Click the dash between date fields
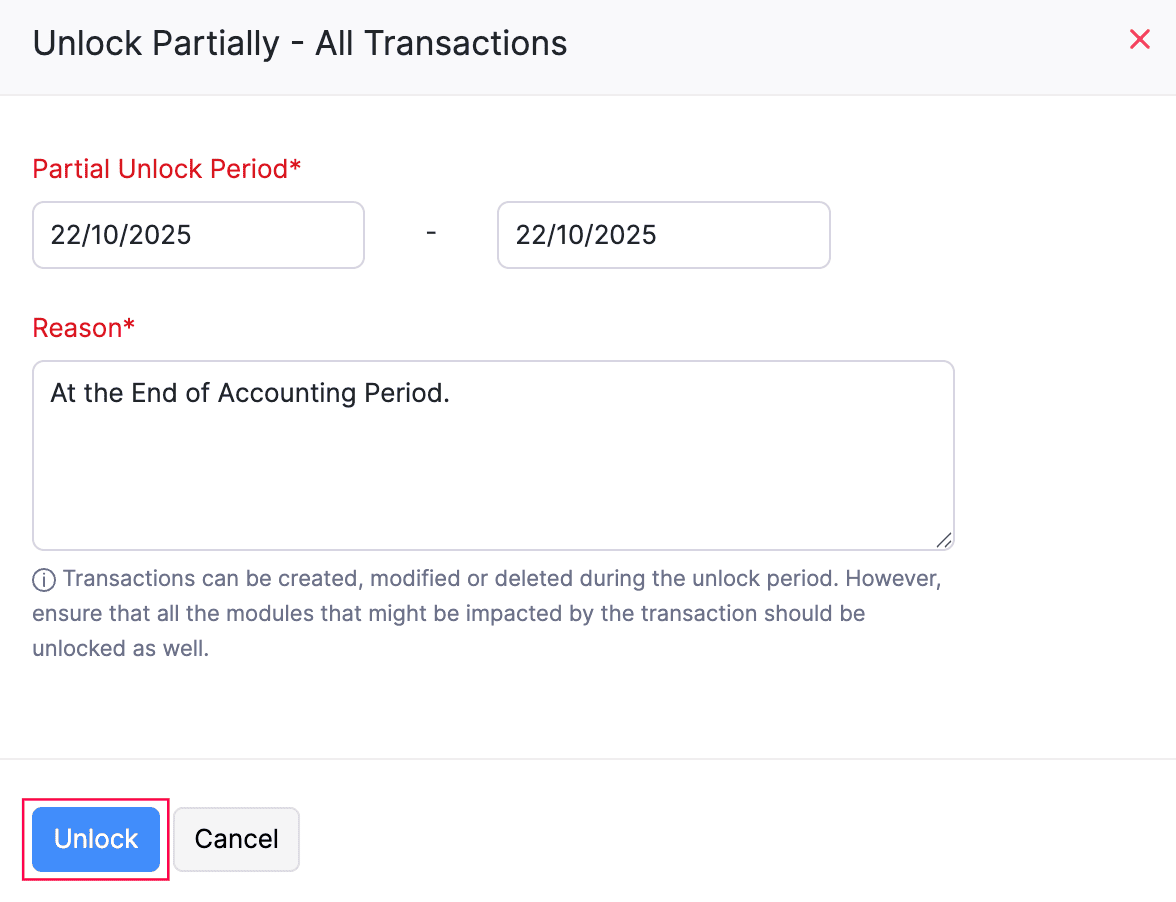 coord(431,233)
